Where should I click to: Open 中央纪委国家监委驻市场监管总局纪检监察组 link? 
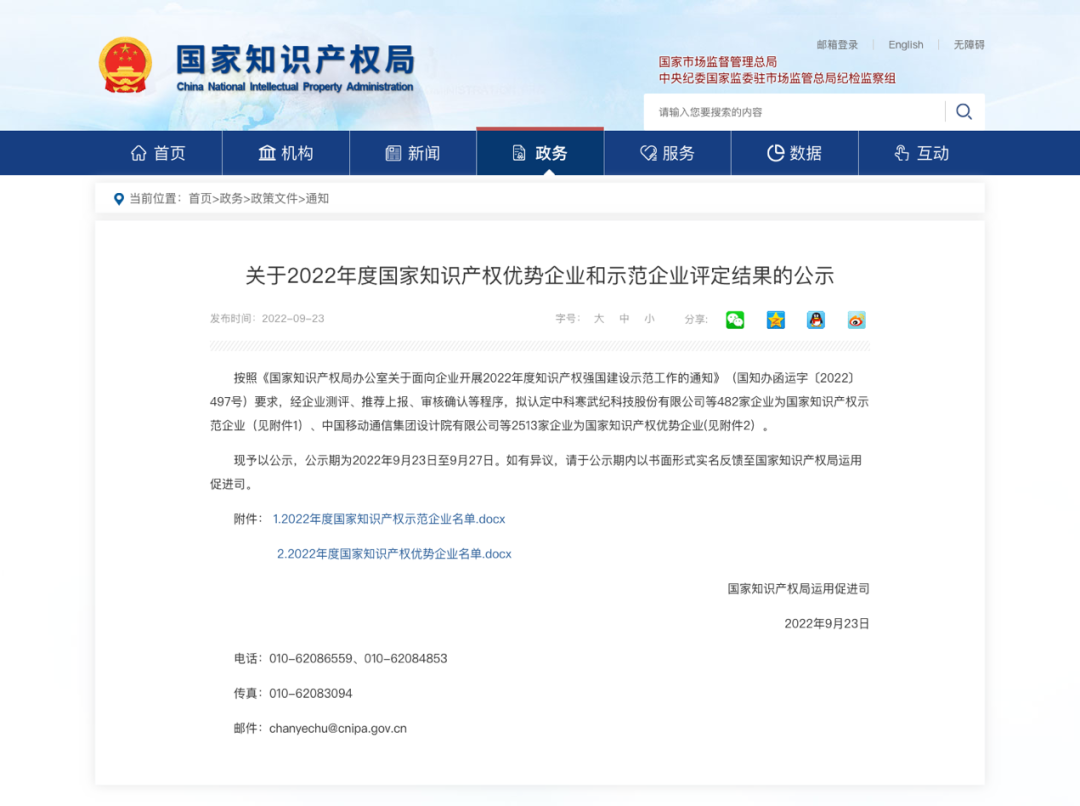[777, 79]
